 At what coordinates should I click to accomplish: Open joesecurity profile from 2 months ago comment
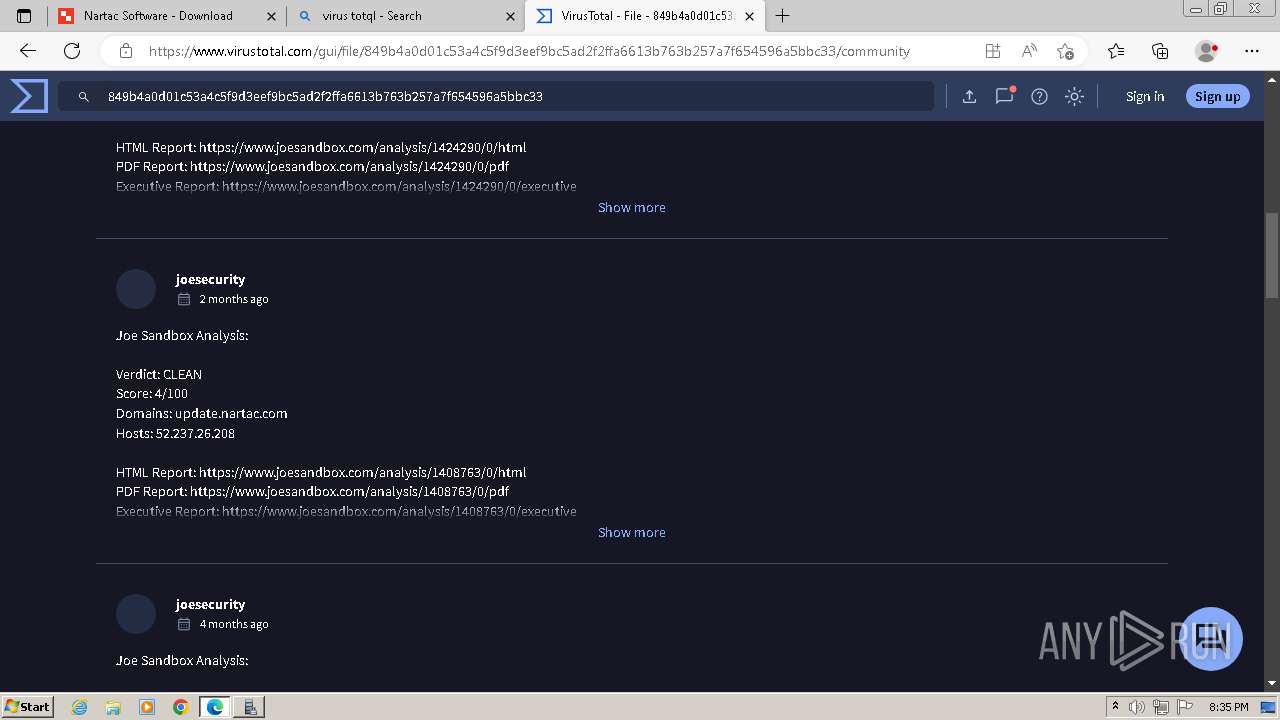point(210,279)
